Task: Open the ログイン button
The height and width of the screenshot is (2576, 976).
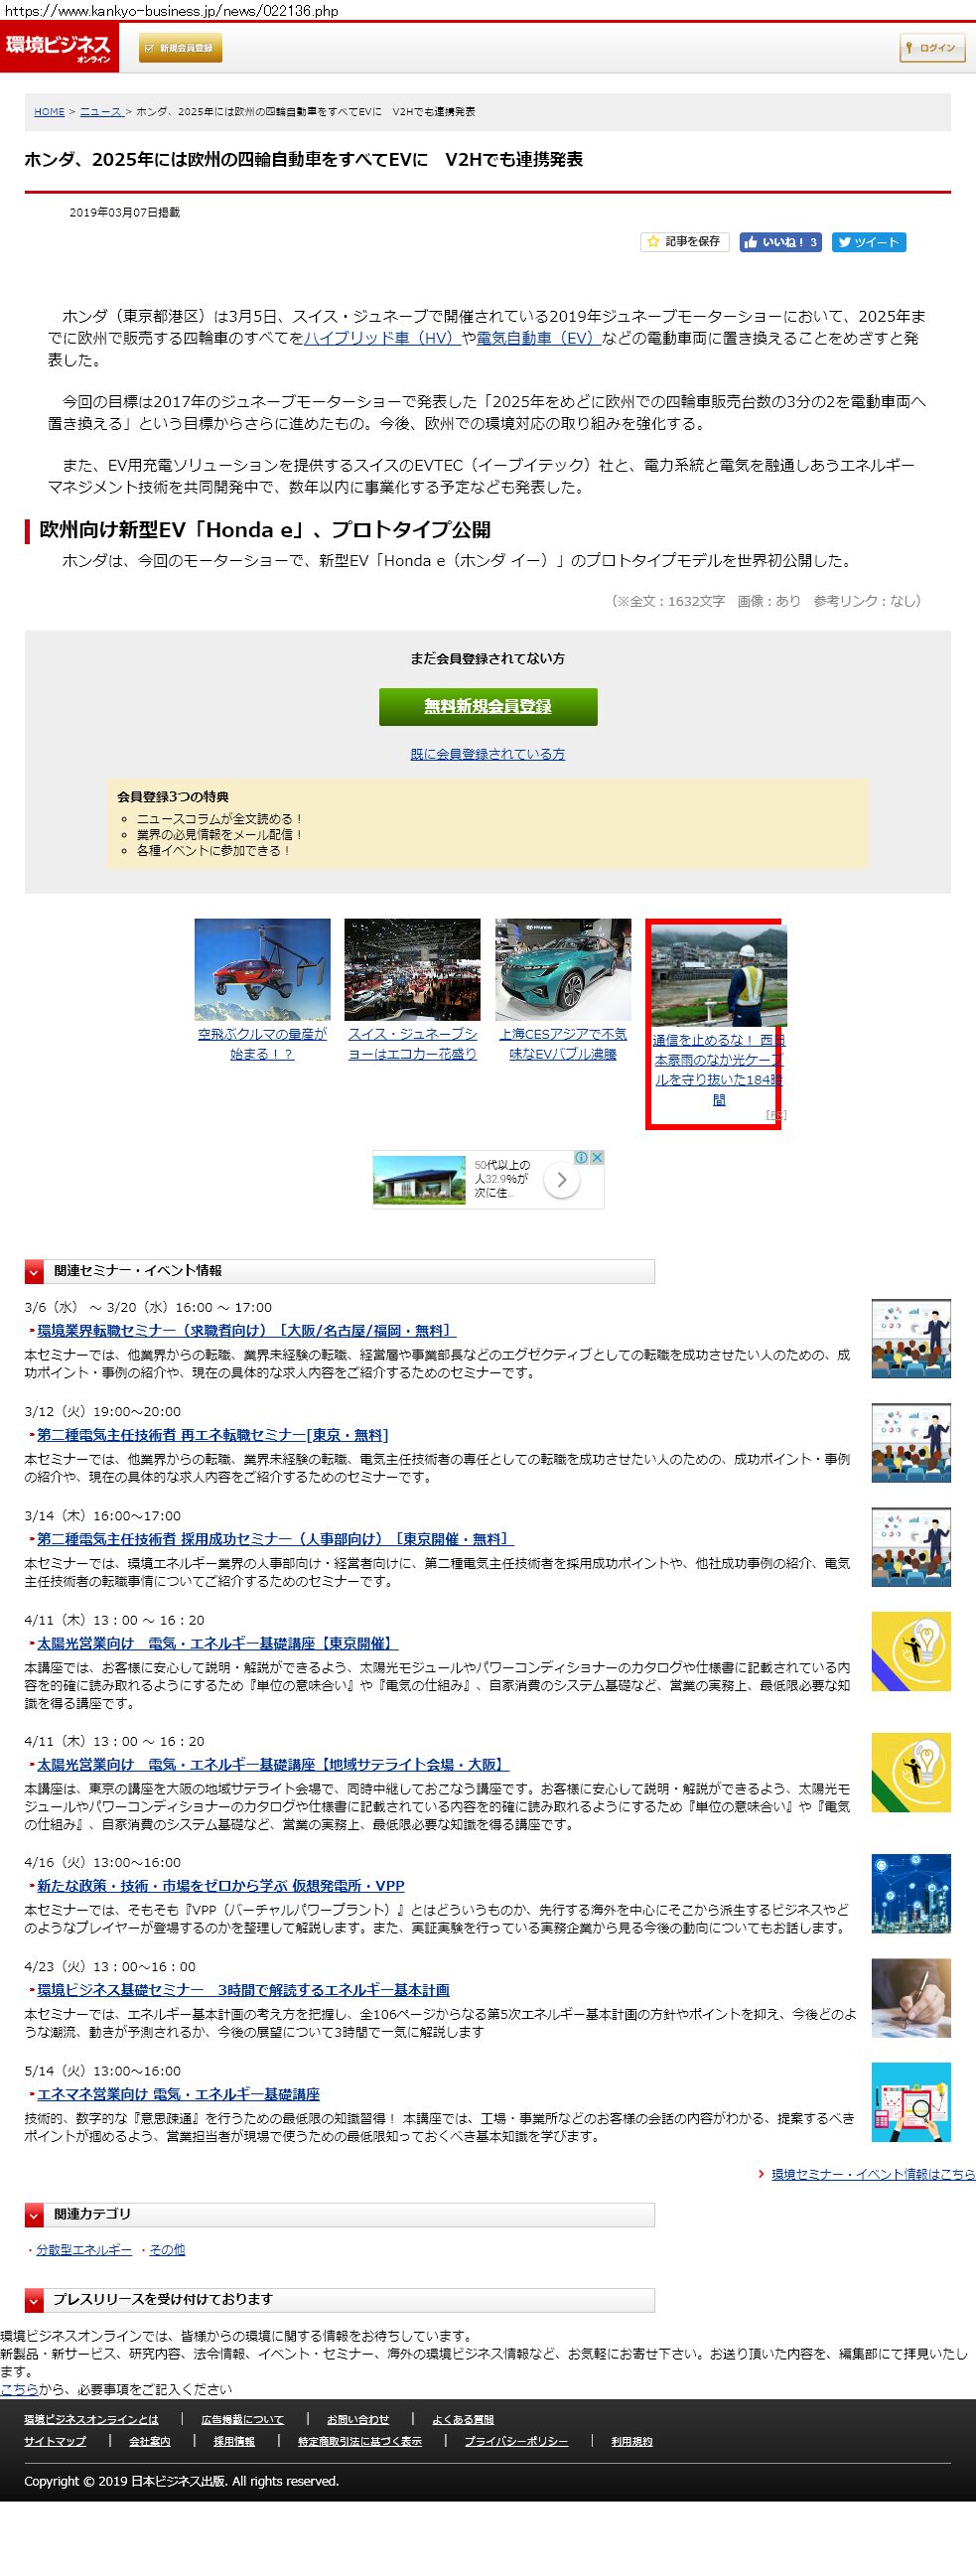Action: [931, 48]
